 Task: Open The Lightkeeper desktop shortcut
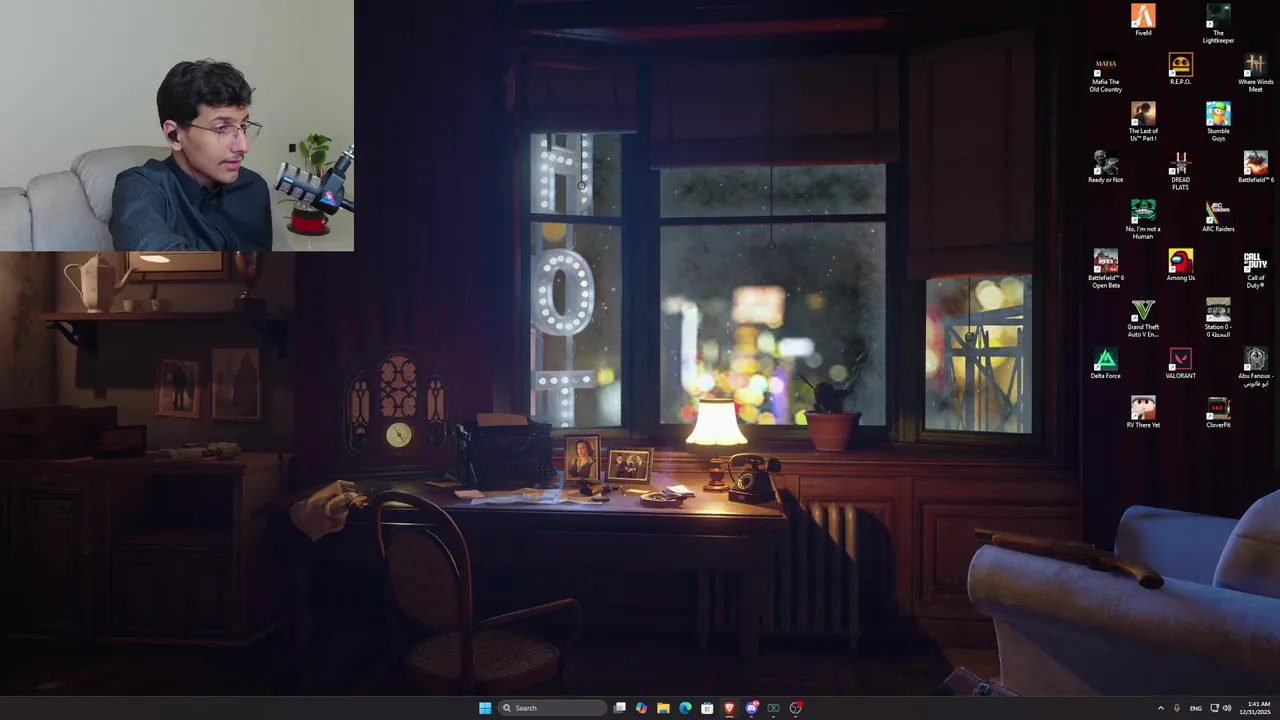click(1218, 24)
